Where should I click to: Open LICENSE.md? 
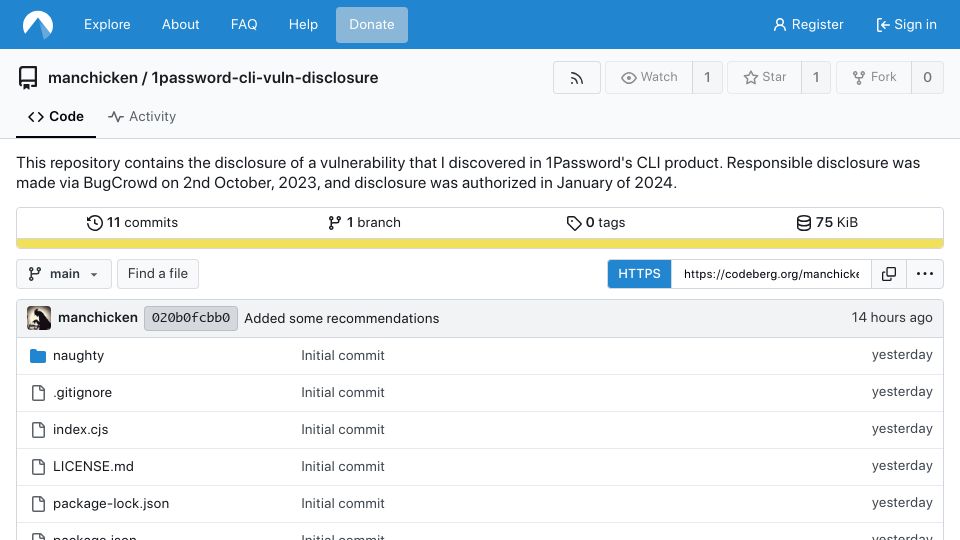(93, 467)
